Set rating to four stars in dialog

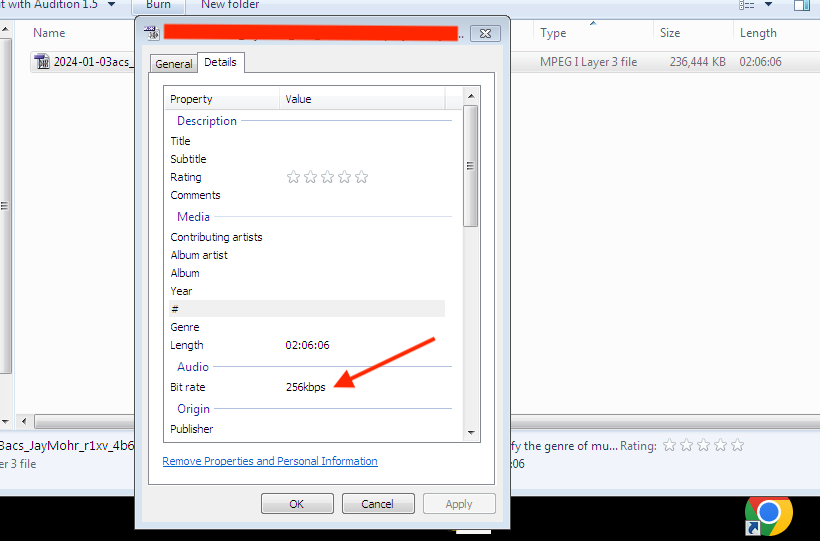coord(345,177)
